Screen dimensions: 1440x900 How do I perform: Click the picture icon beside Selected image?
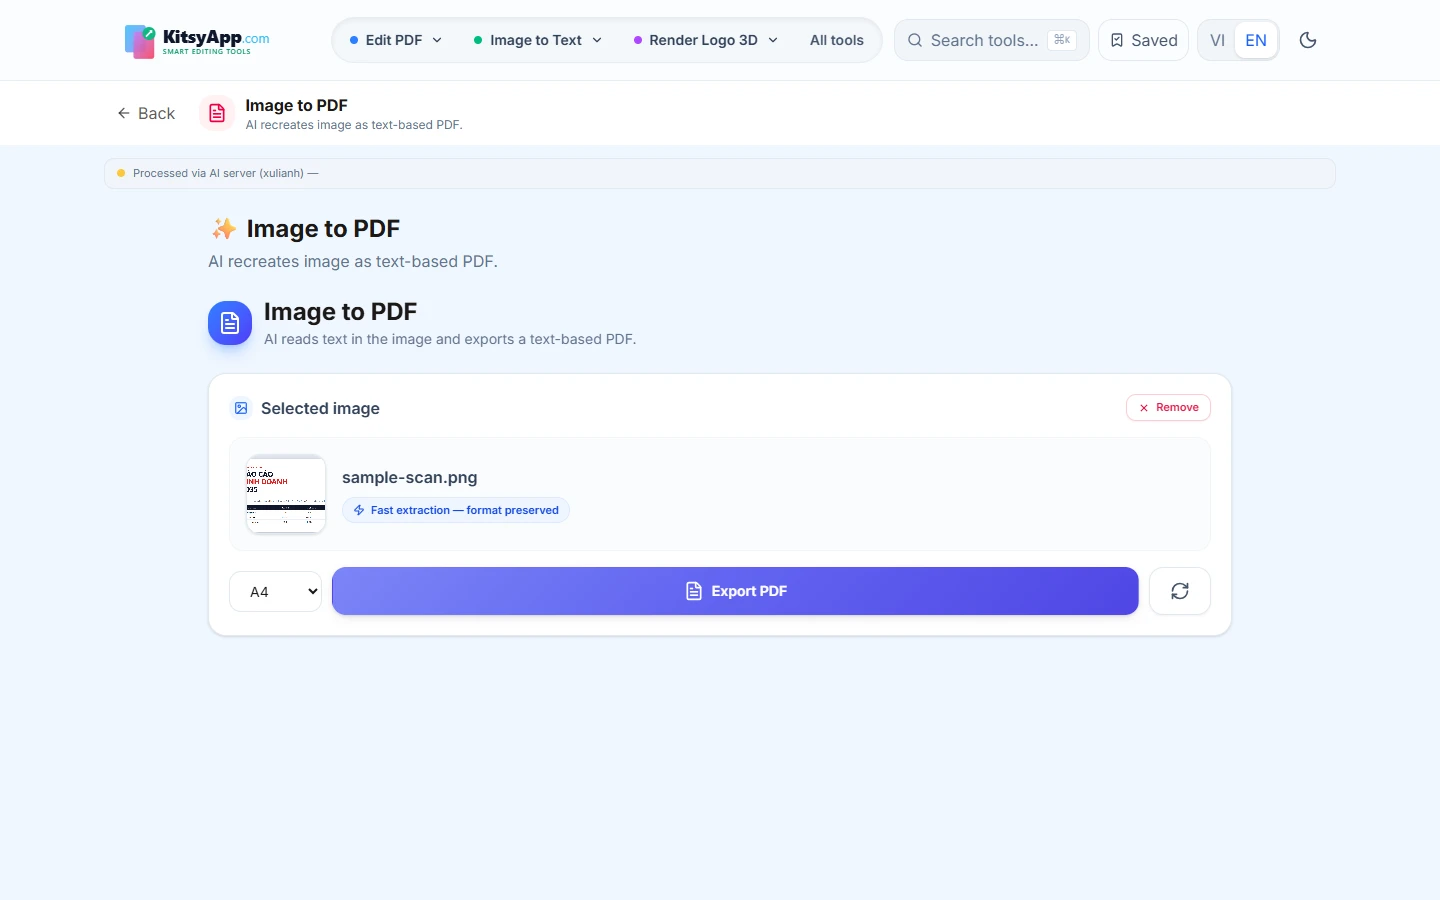(x=241, y=408)
